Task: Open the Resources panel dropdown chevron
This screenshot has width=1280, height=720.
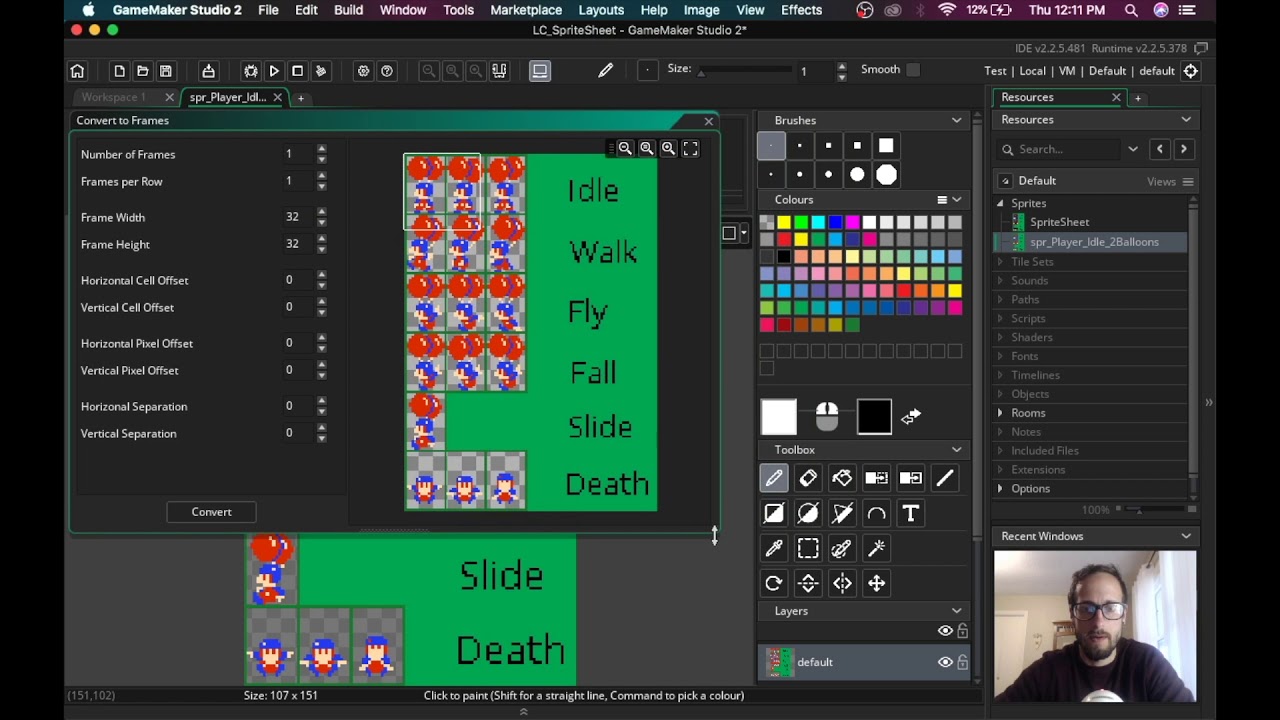Action: coord(1186,120)
